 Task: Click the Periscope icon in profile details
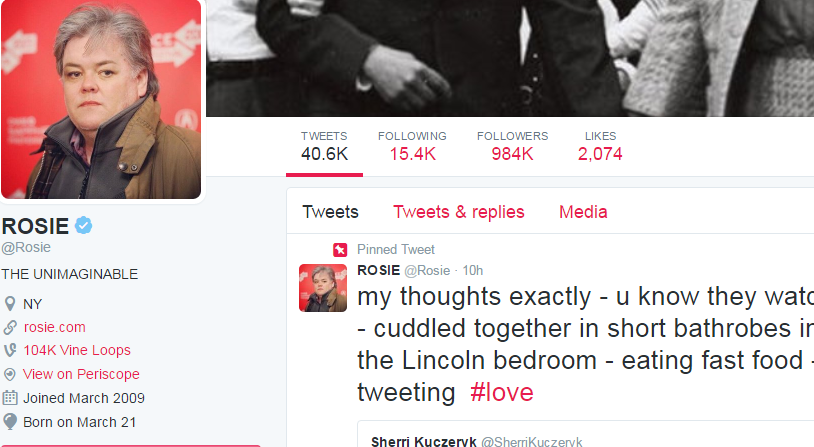click(x=10, y=374)
